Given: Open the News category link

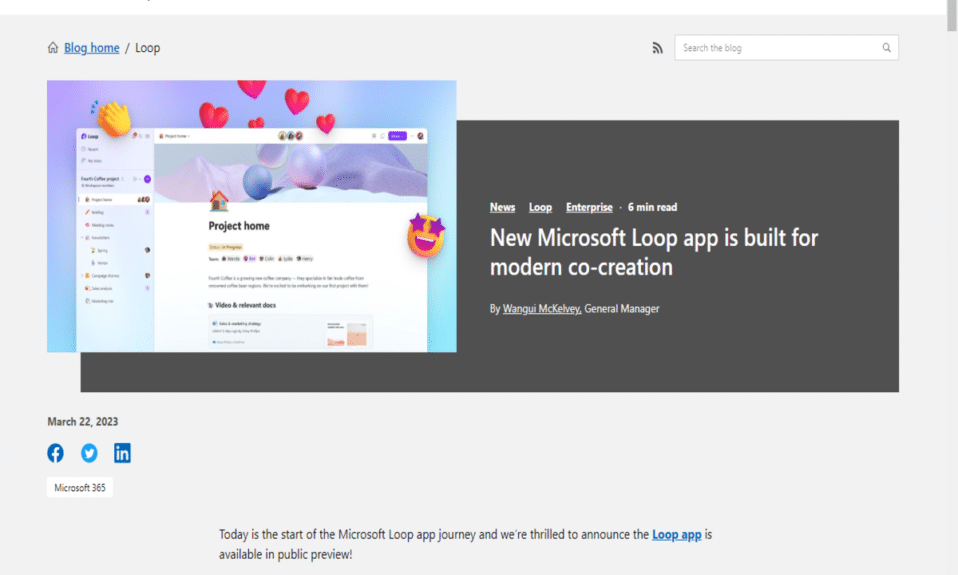Looking at the screenshot, I should pos(502,207).
